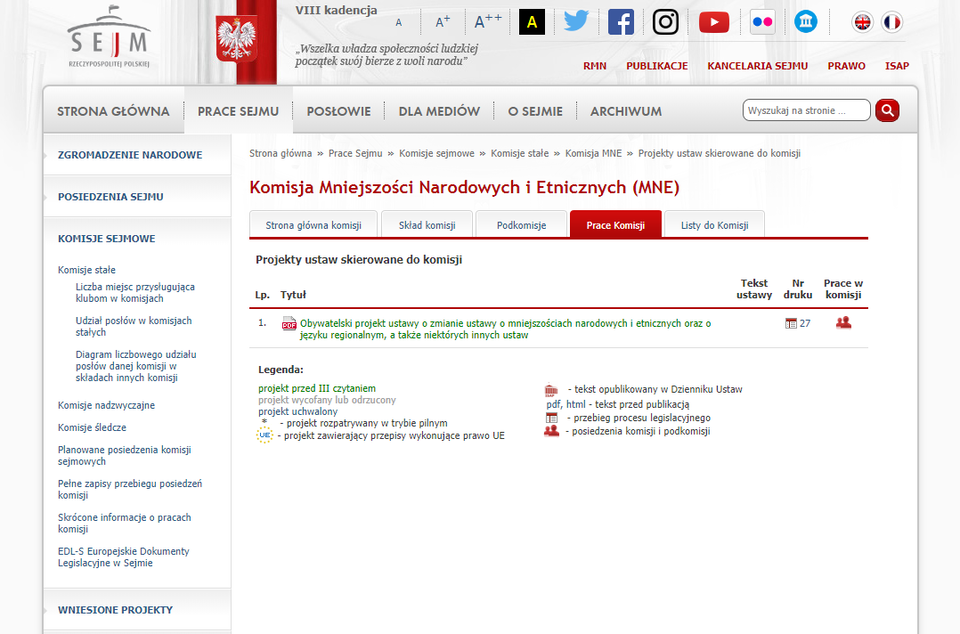
Task: Toggle high contrast with the black A icon
Action: 531,21
